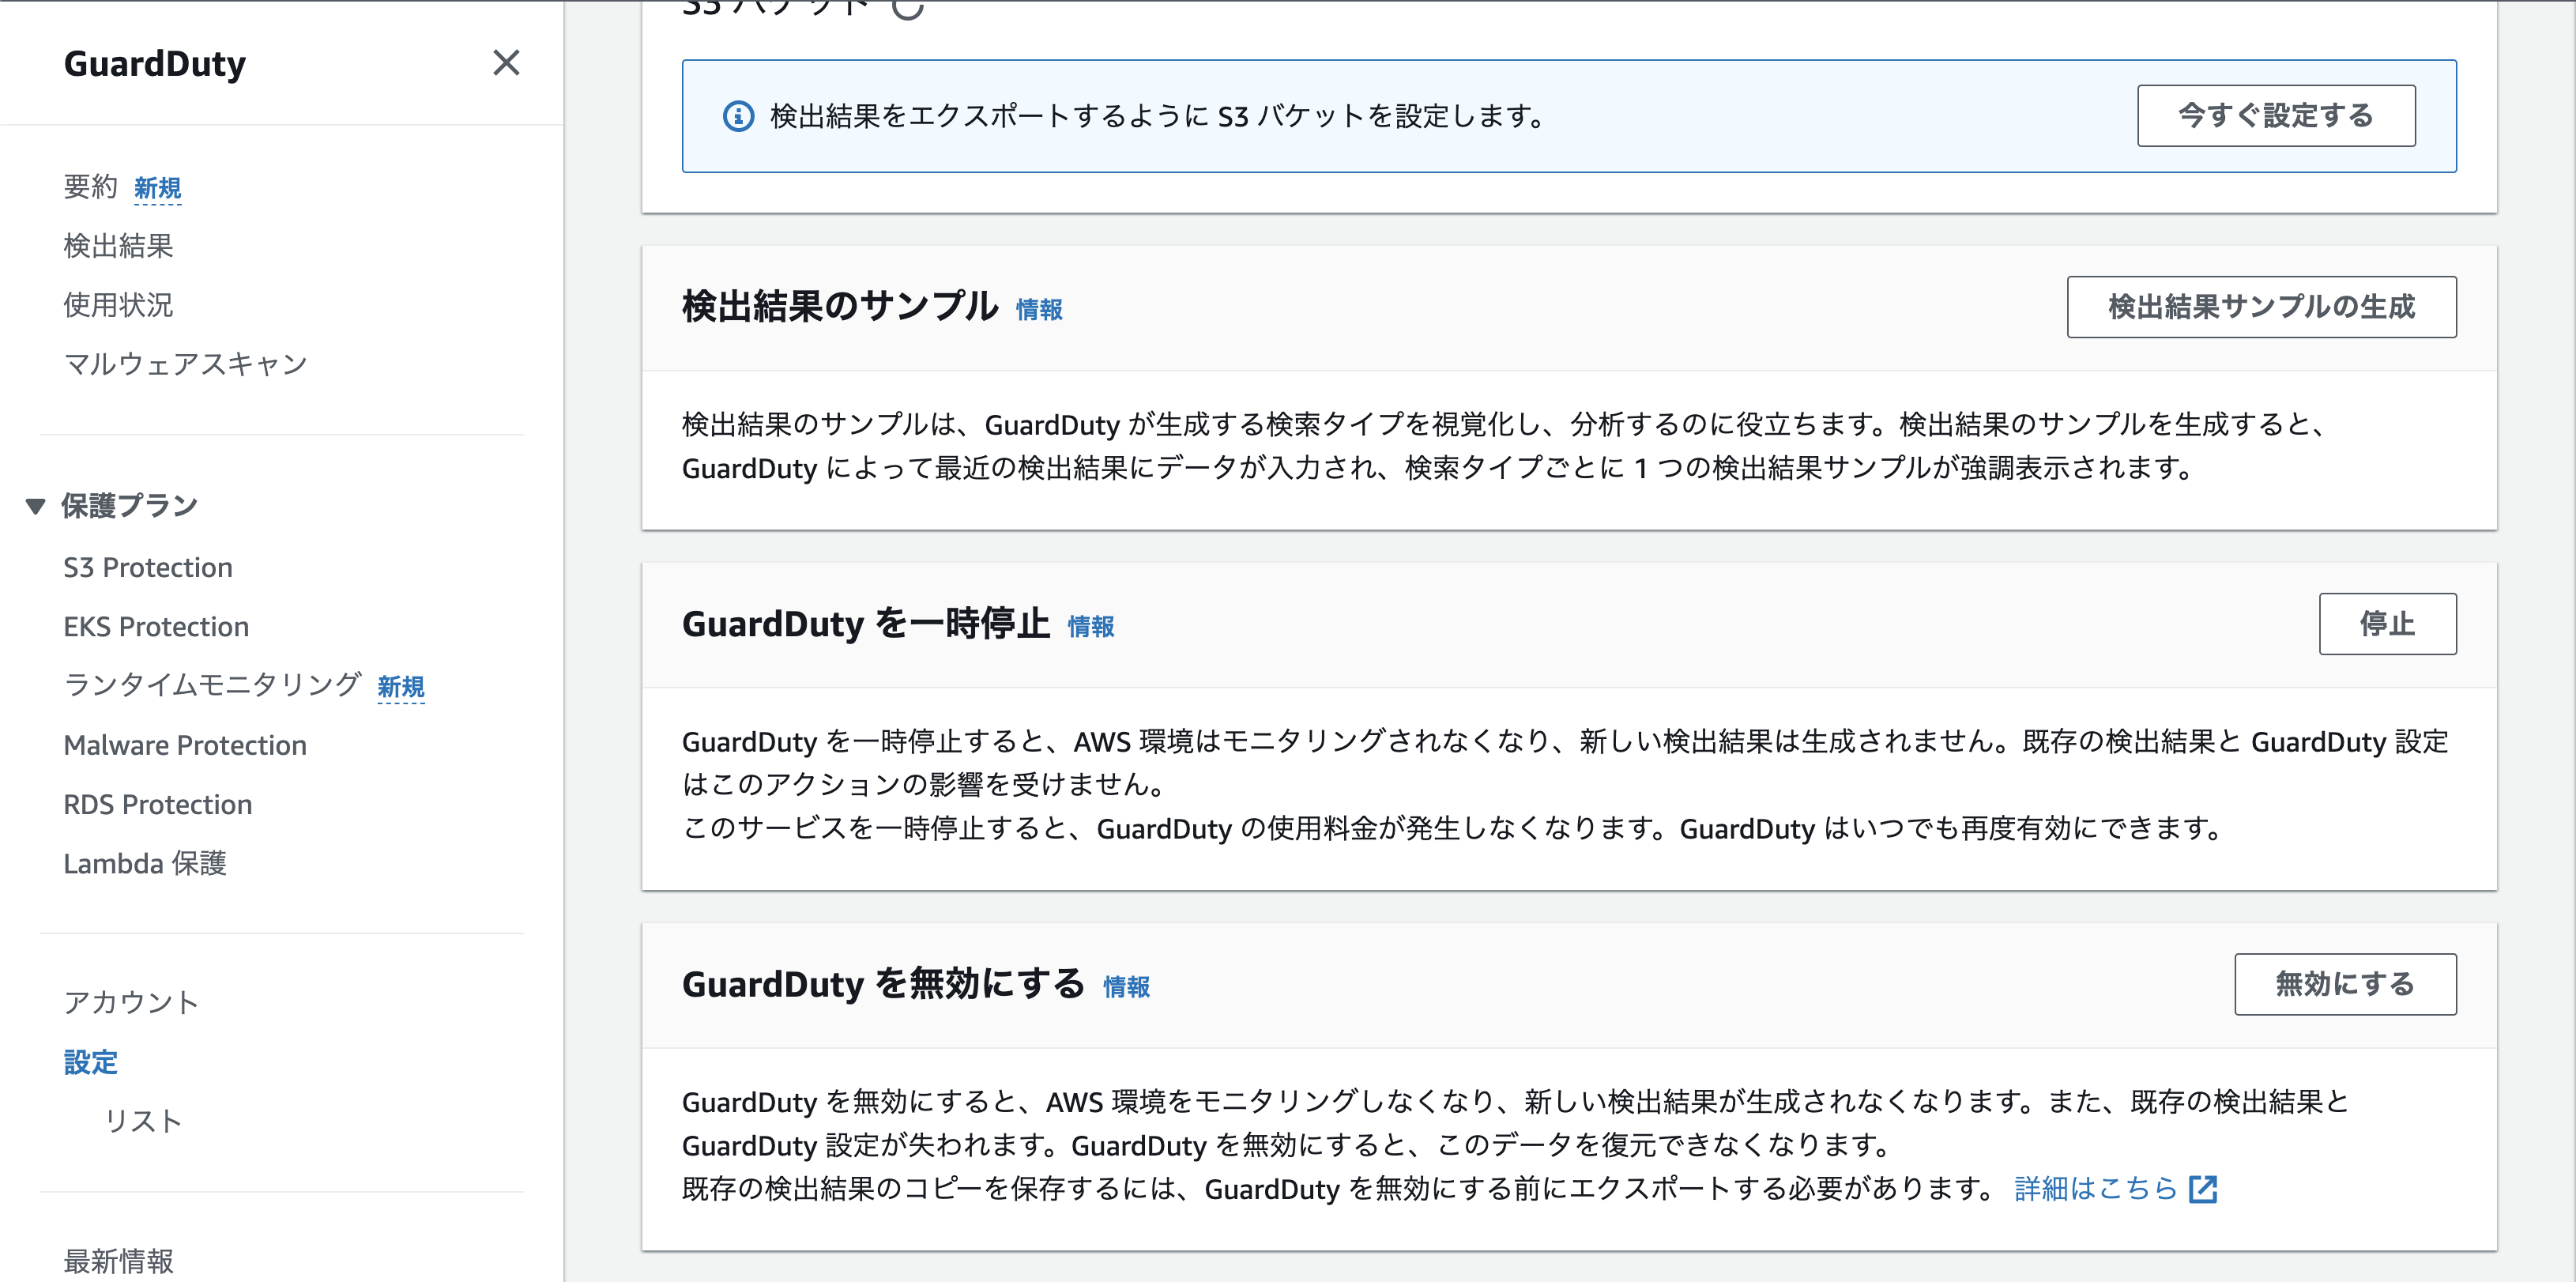The width and height of the screenshot is (2576, 1282).
Task: Click the refresh spinner icon at top
Action: coord(907,8)
